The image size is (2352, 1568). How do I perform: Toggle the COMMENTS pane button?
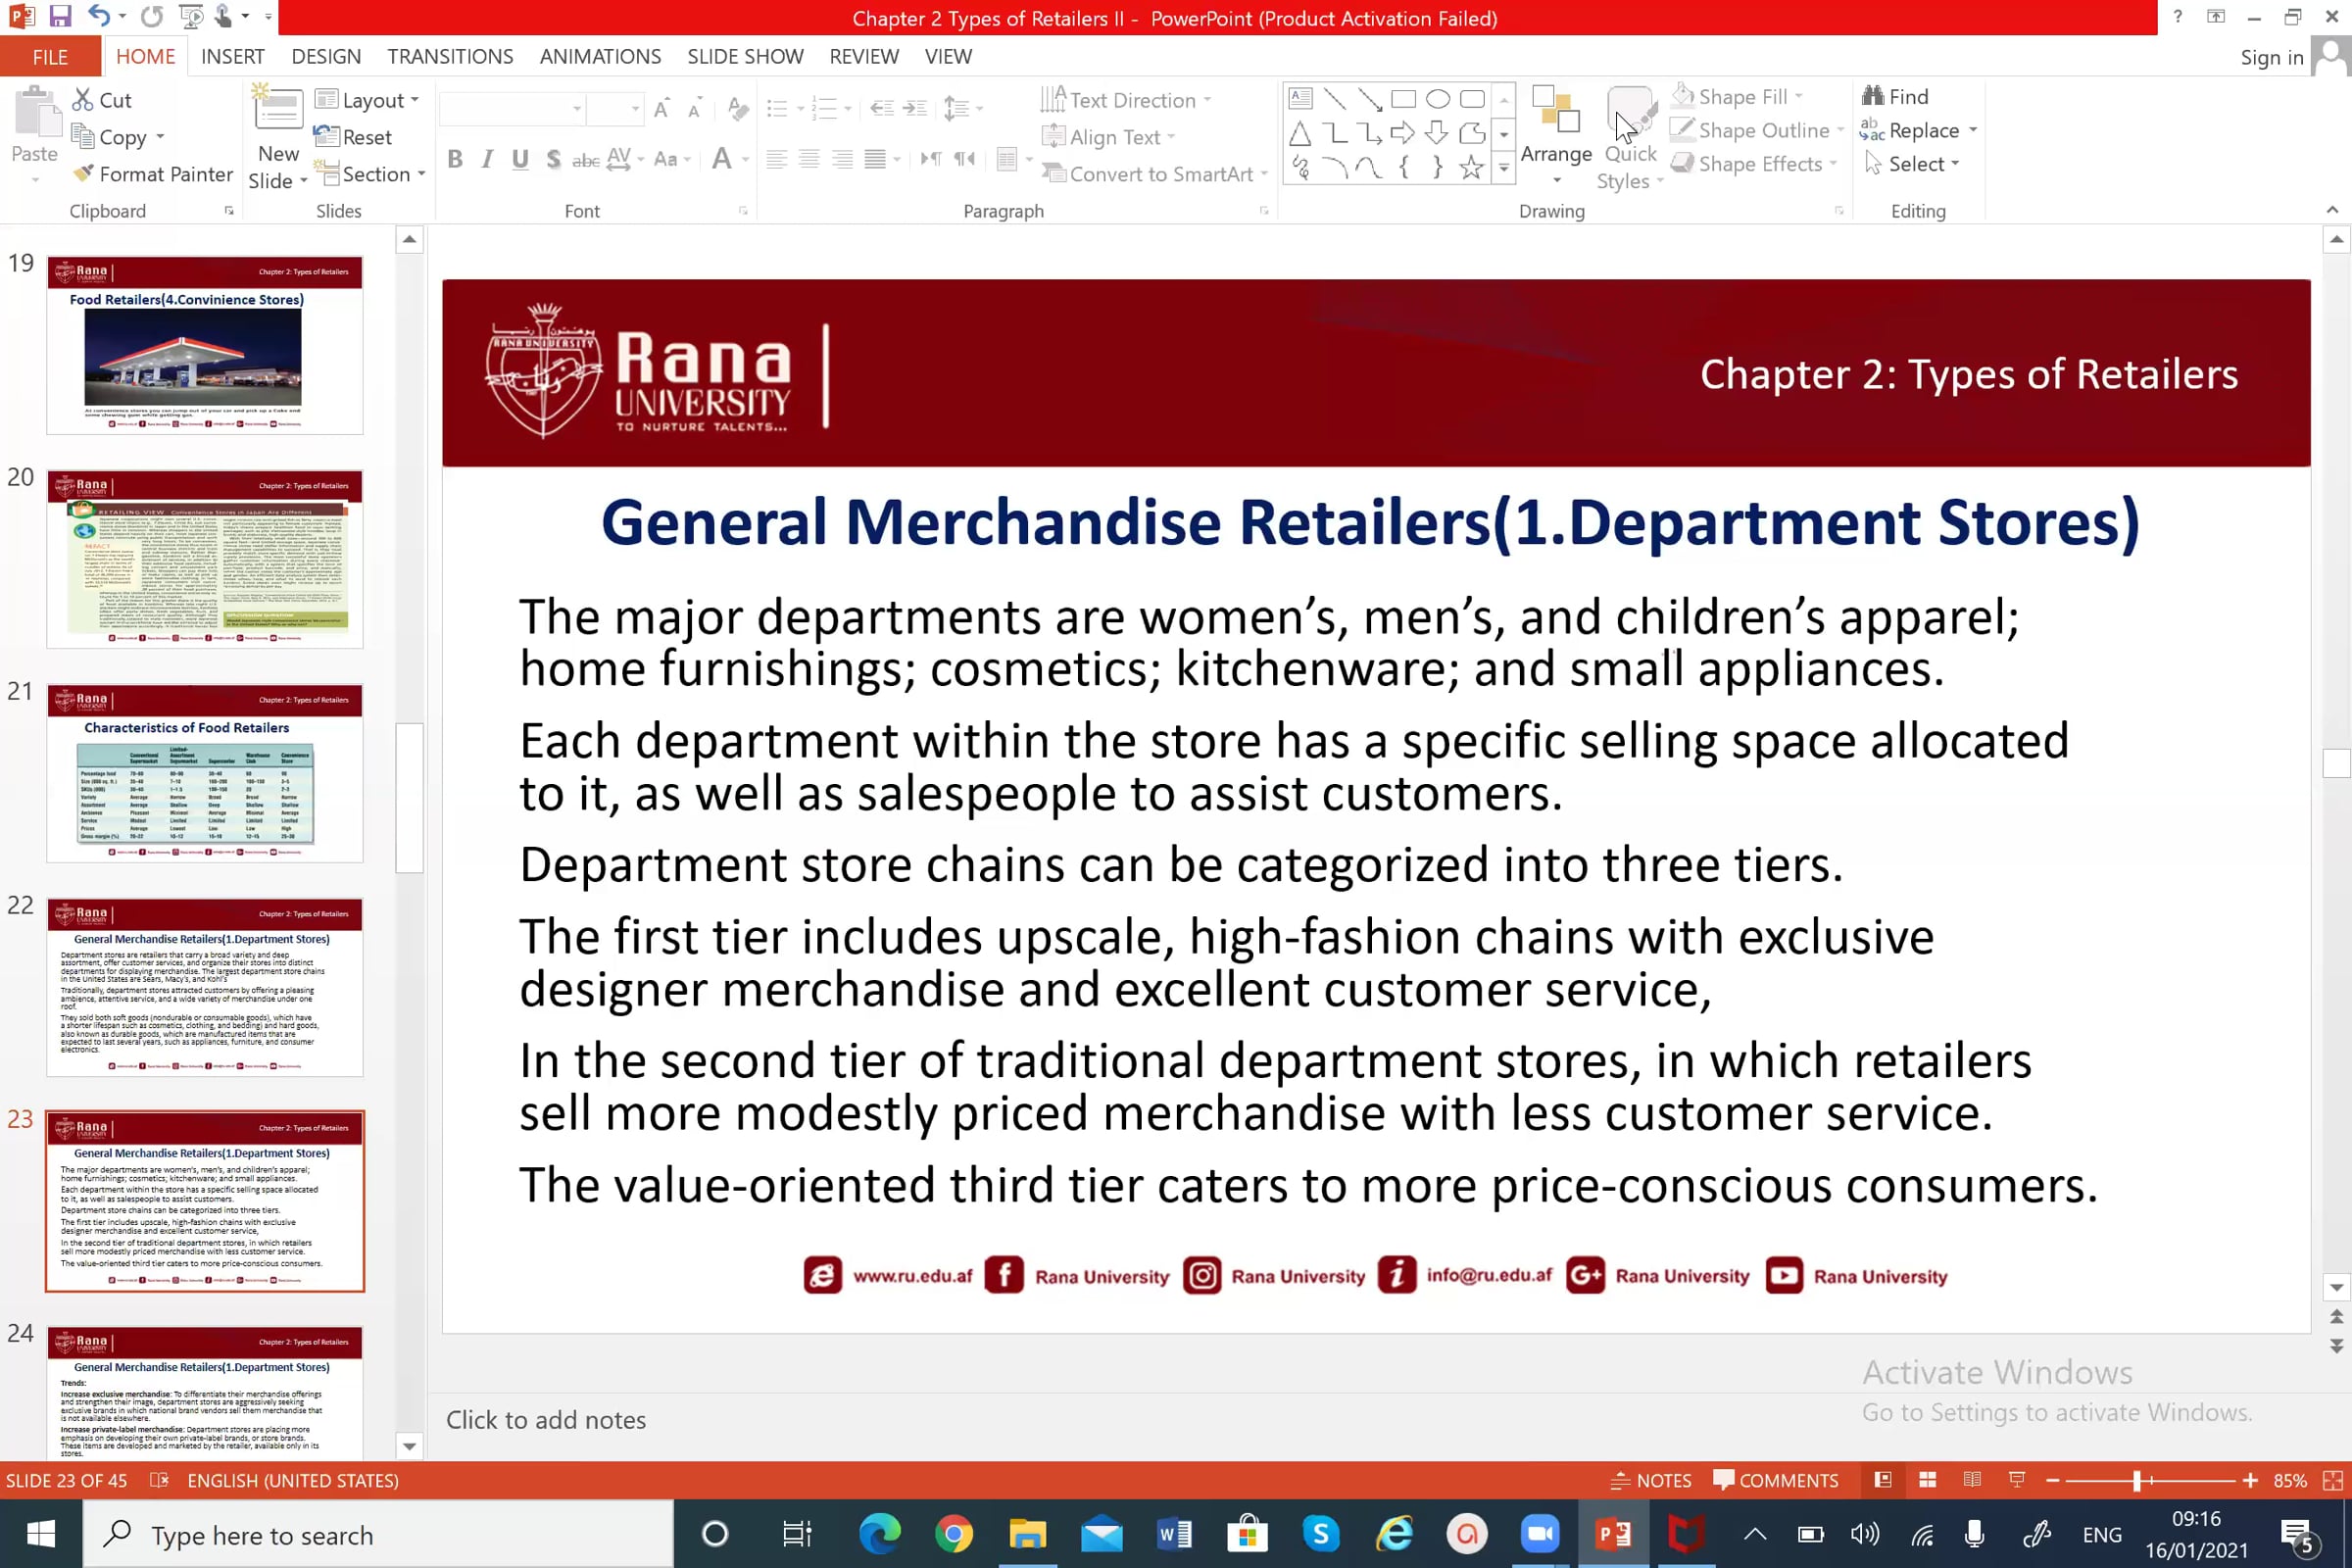click(x=1775, y=1480)
